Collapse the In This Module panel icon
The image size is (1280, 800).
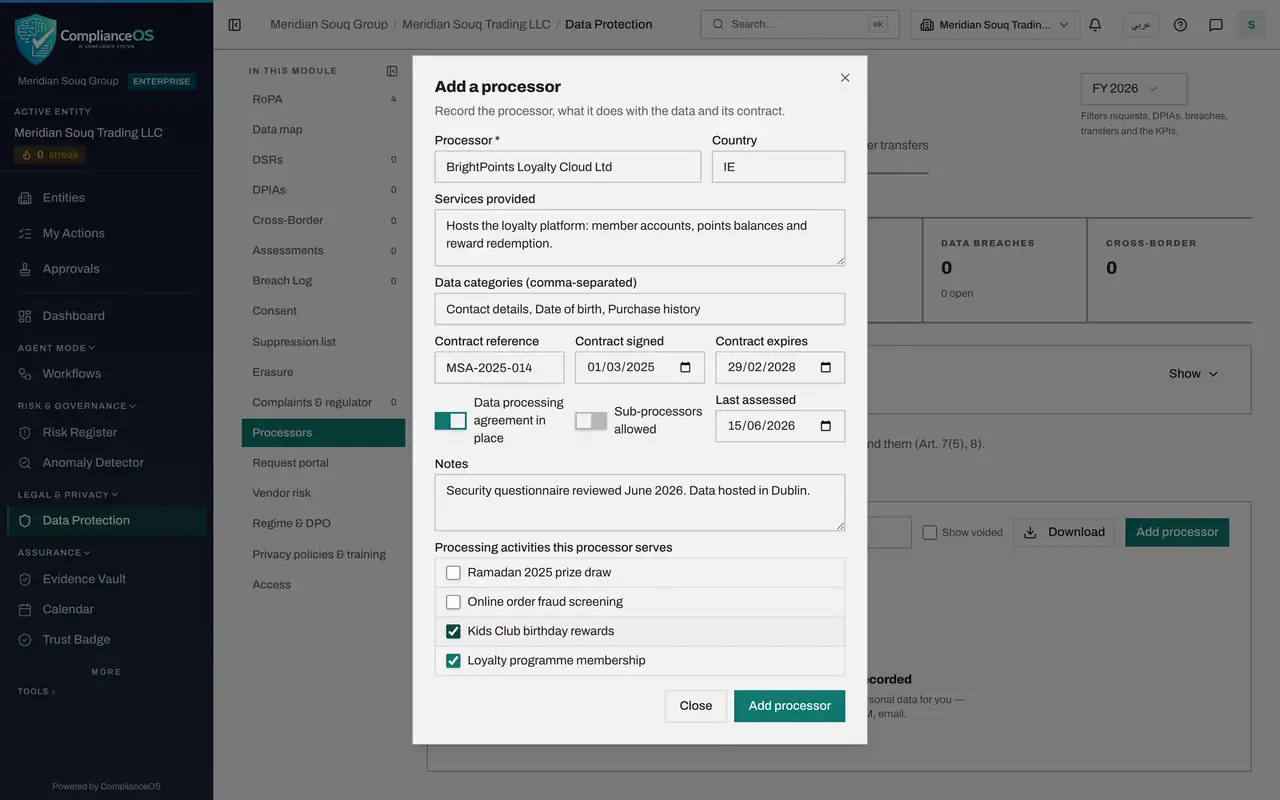click(392, 71)
